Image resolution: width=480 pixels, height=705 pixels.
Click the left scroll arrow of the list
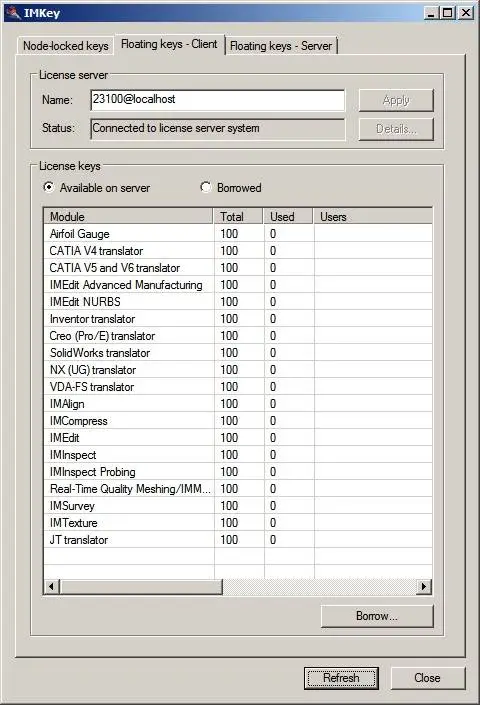coord(52,586)
